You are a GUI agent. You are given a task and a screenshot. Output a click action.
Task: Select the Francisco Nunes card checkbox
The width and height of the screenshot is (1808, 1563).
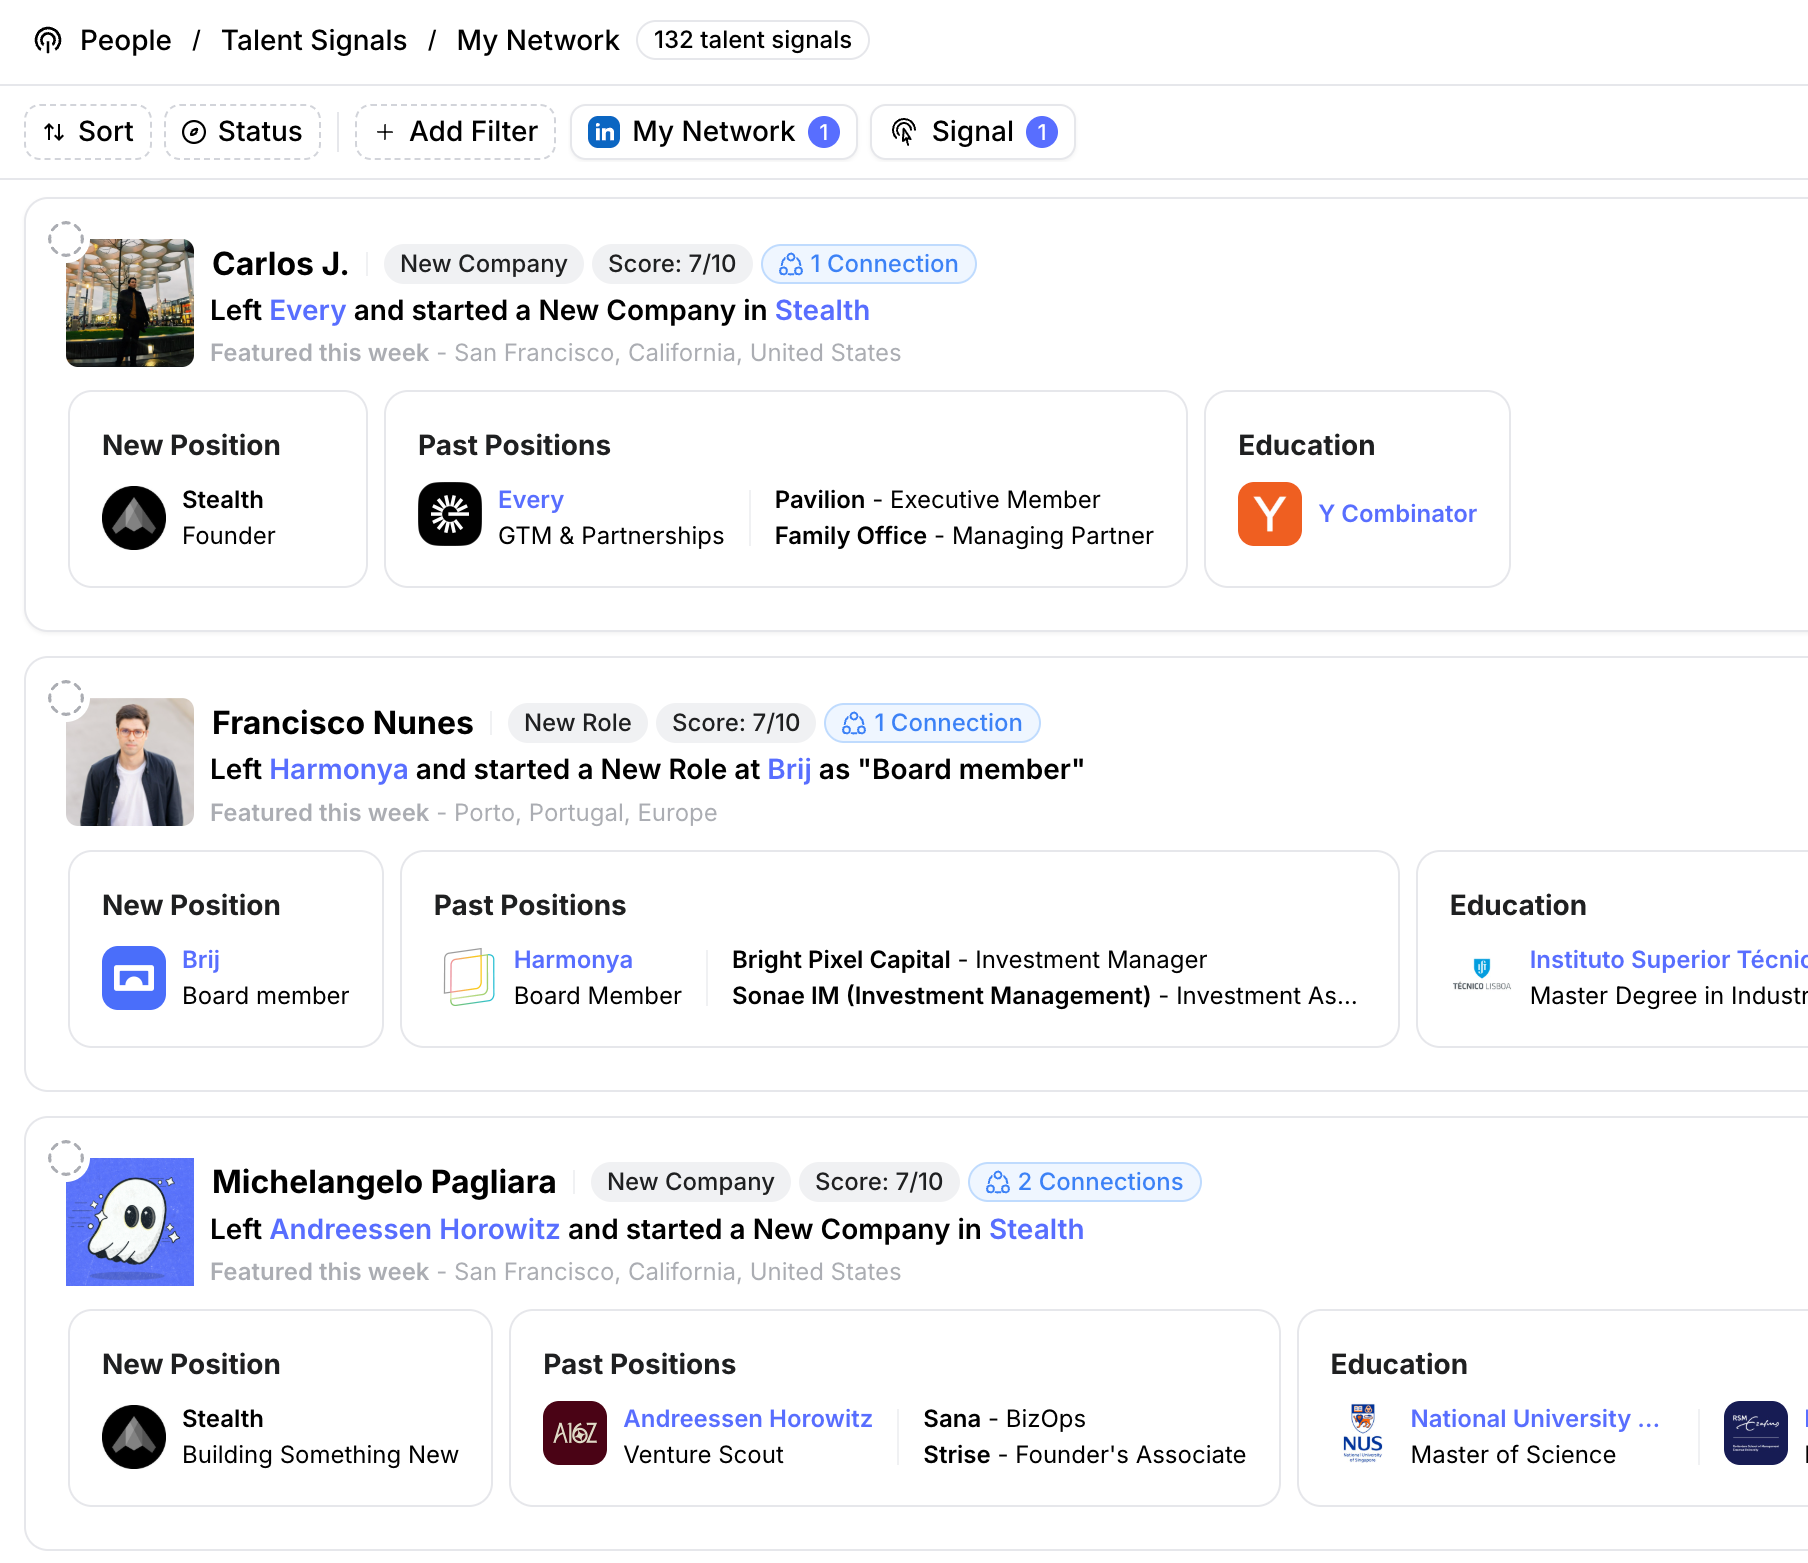[66, 698]
